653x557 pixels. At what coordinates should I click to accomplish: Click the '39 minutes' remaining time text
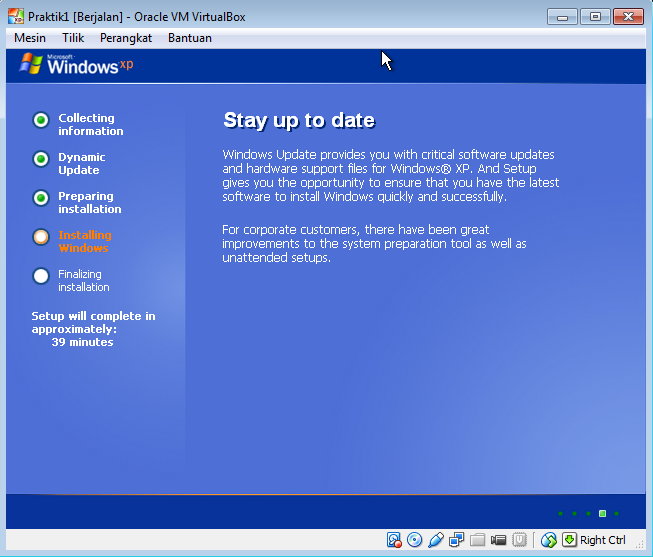[82, 342]
